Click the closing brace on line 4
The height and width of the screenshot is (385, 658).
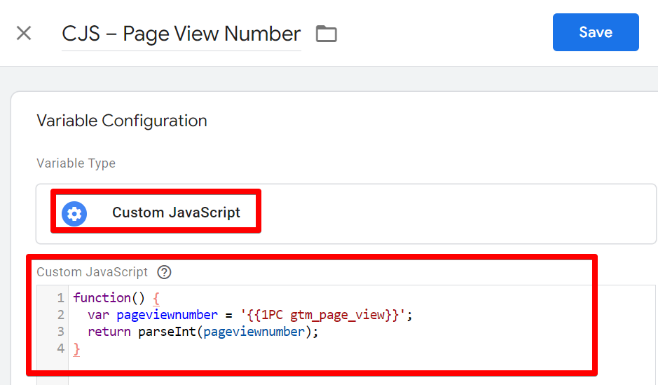76,349
